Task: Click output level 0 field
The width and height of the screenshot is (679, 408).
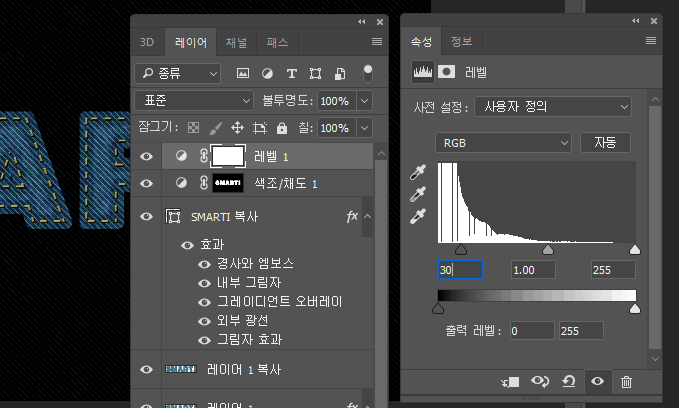Action: (532, 331)
